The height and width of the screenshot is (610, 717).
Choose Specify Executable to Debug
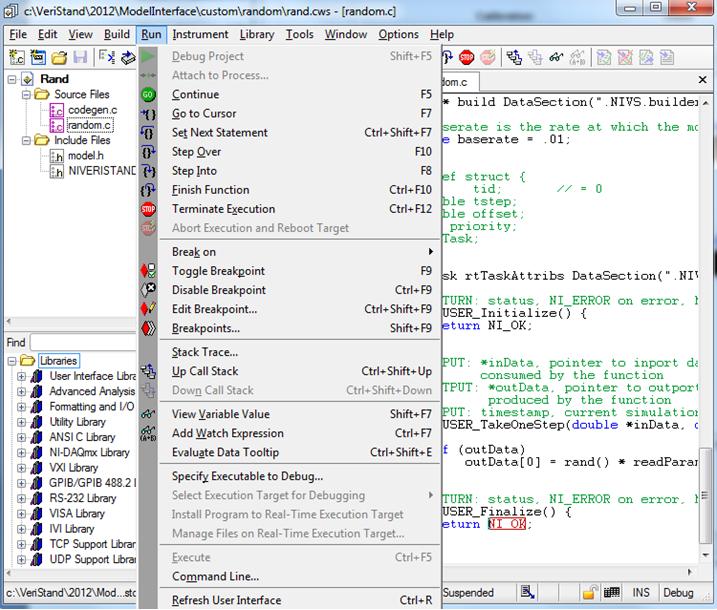pos(247,476)
